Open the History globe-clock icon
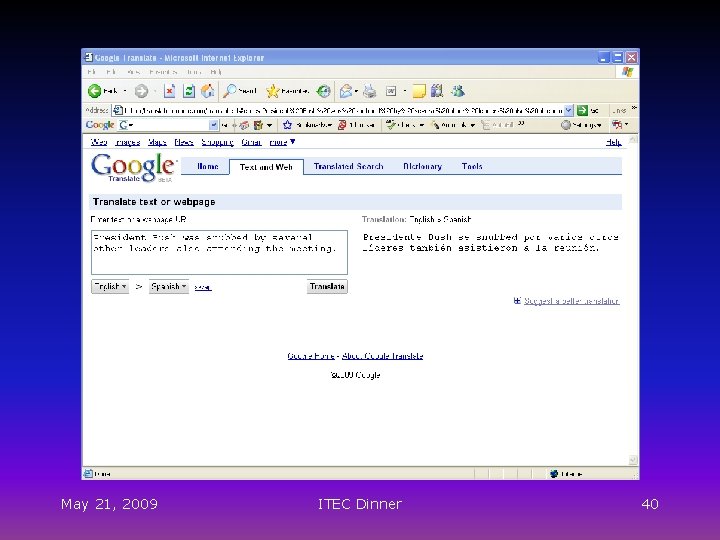Screen dimensions: 720x540 324,91
